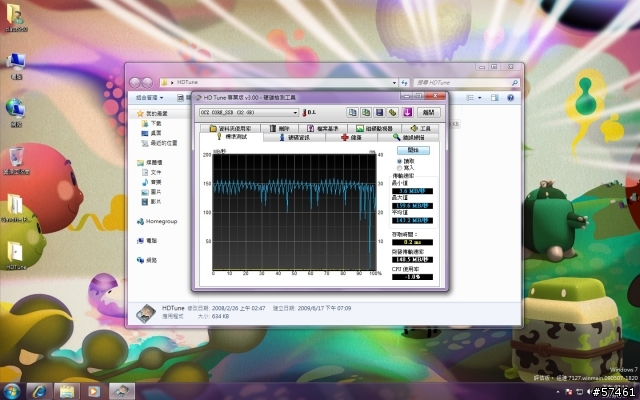Screen dimensions: 640x400
Task: Select the Recycle Bin desktop icon
Action: point(16,161)
